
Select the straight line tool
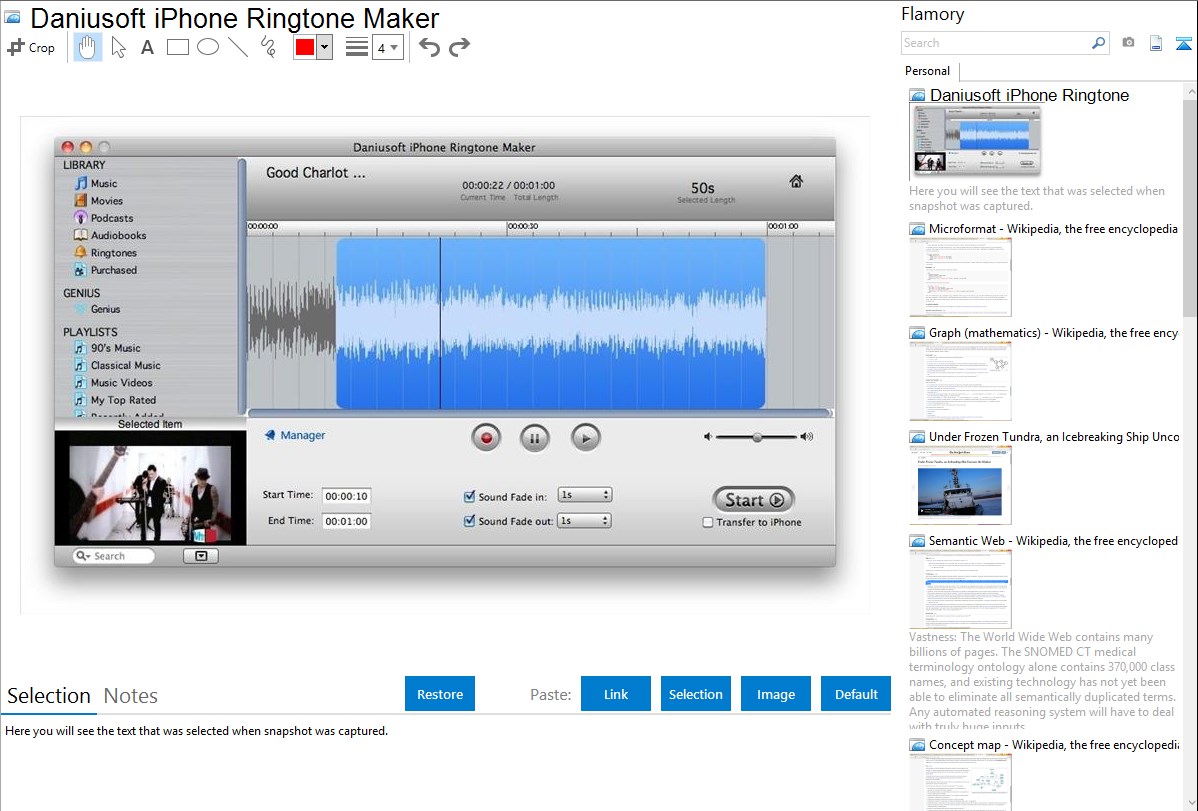coord(238,47)
